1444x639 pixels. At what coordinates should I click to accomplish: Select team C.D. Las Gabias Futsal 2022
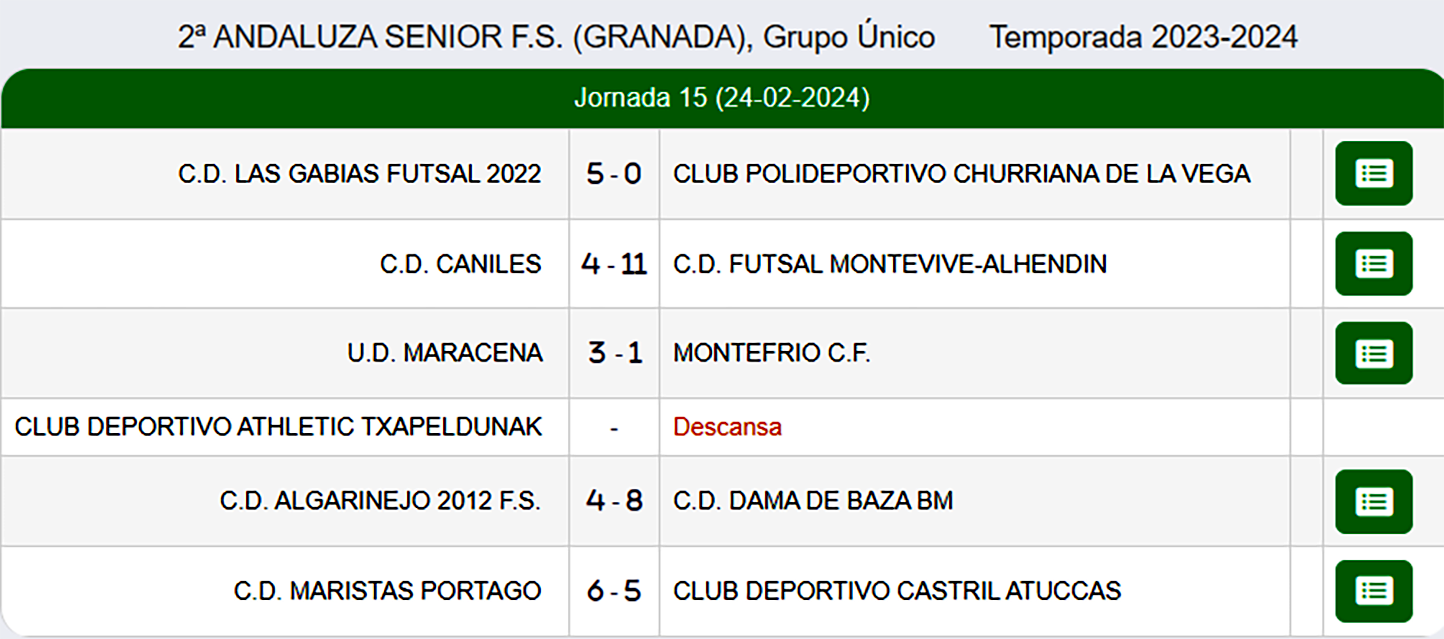pyautogui.click(x=360, y=174)
